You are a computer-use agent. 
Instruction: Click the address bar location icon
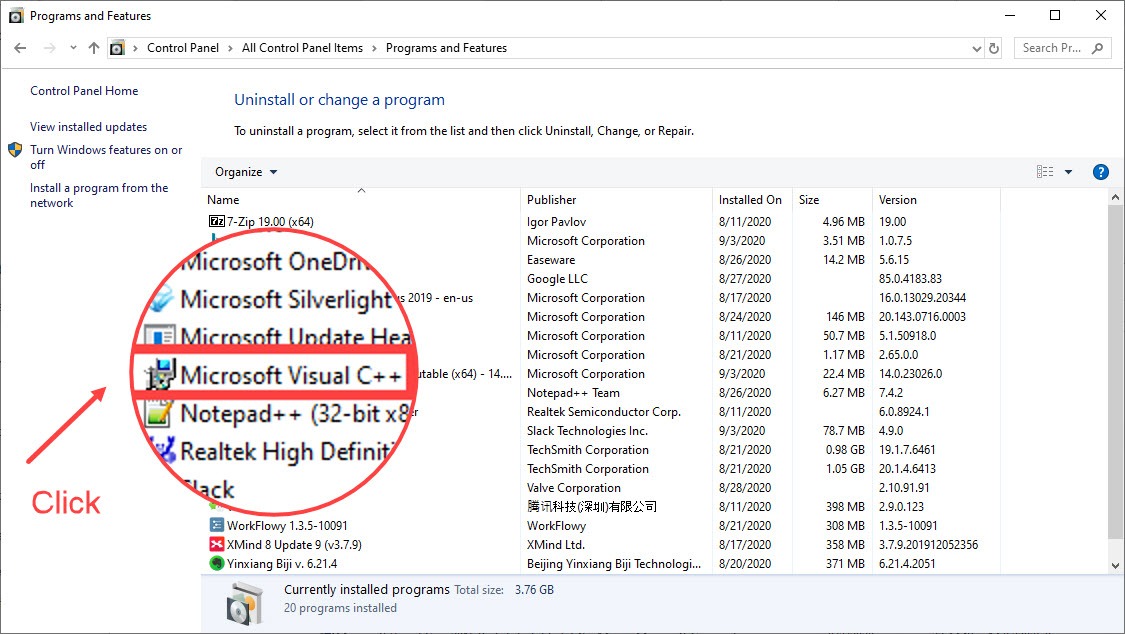click(117, 48)
